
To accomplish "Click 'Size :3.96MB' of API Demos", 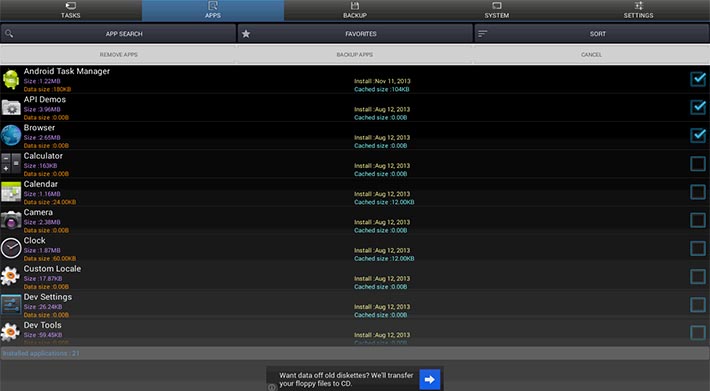I will 42,109.
